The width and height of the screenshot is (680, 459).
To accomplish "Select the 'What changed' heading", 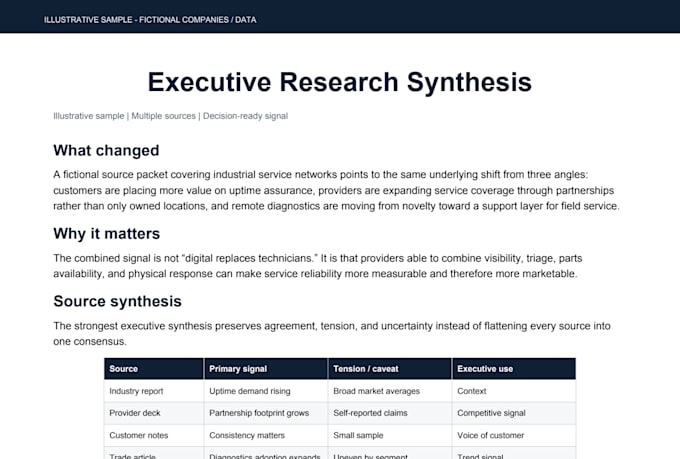I will [x=106, y=151].
